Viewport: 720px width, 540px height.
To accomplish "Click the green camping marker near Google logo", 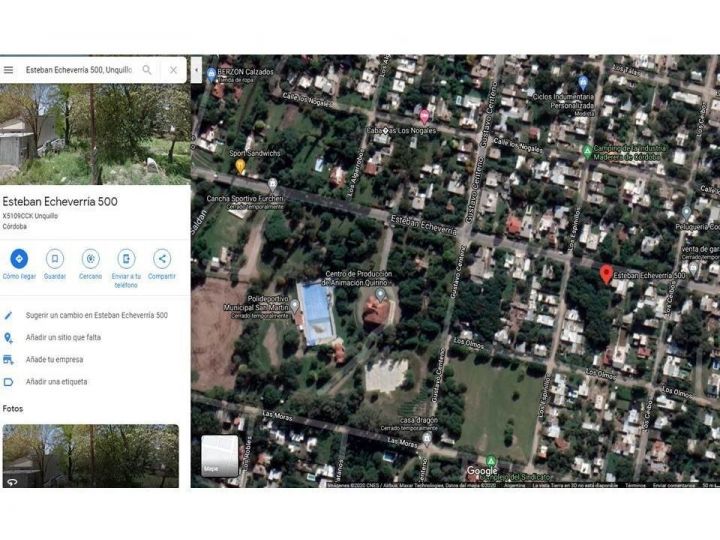I will 491,461.
